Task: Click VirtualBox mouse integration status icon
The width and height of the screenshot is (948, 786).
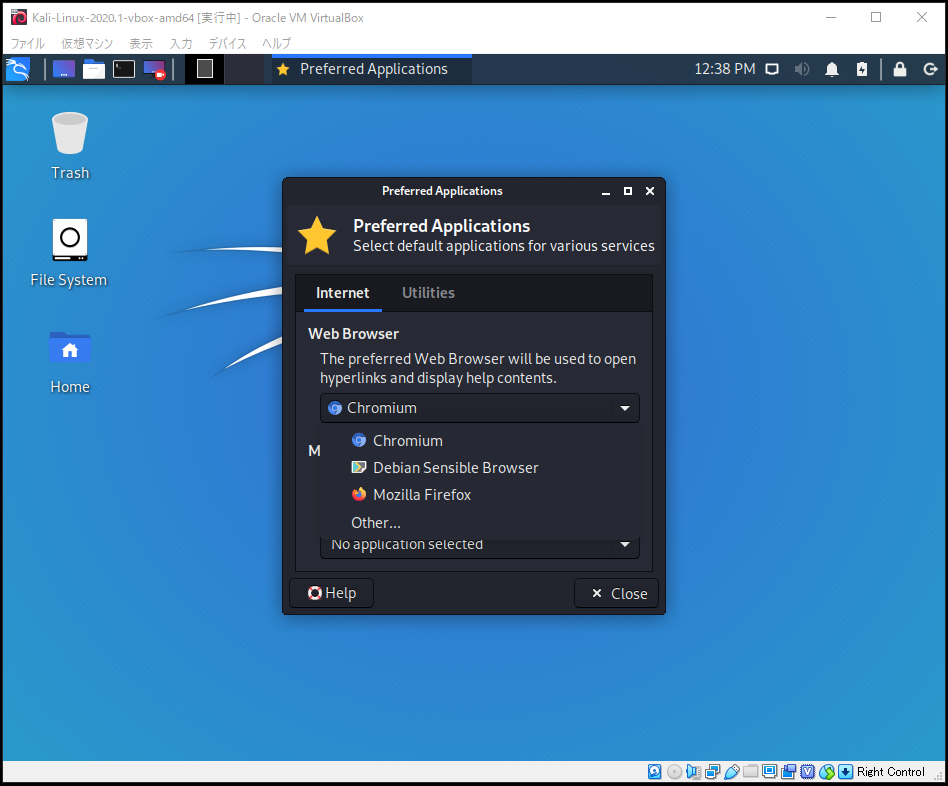Action: pyautogui.click(x=827, y=771)
